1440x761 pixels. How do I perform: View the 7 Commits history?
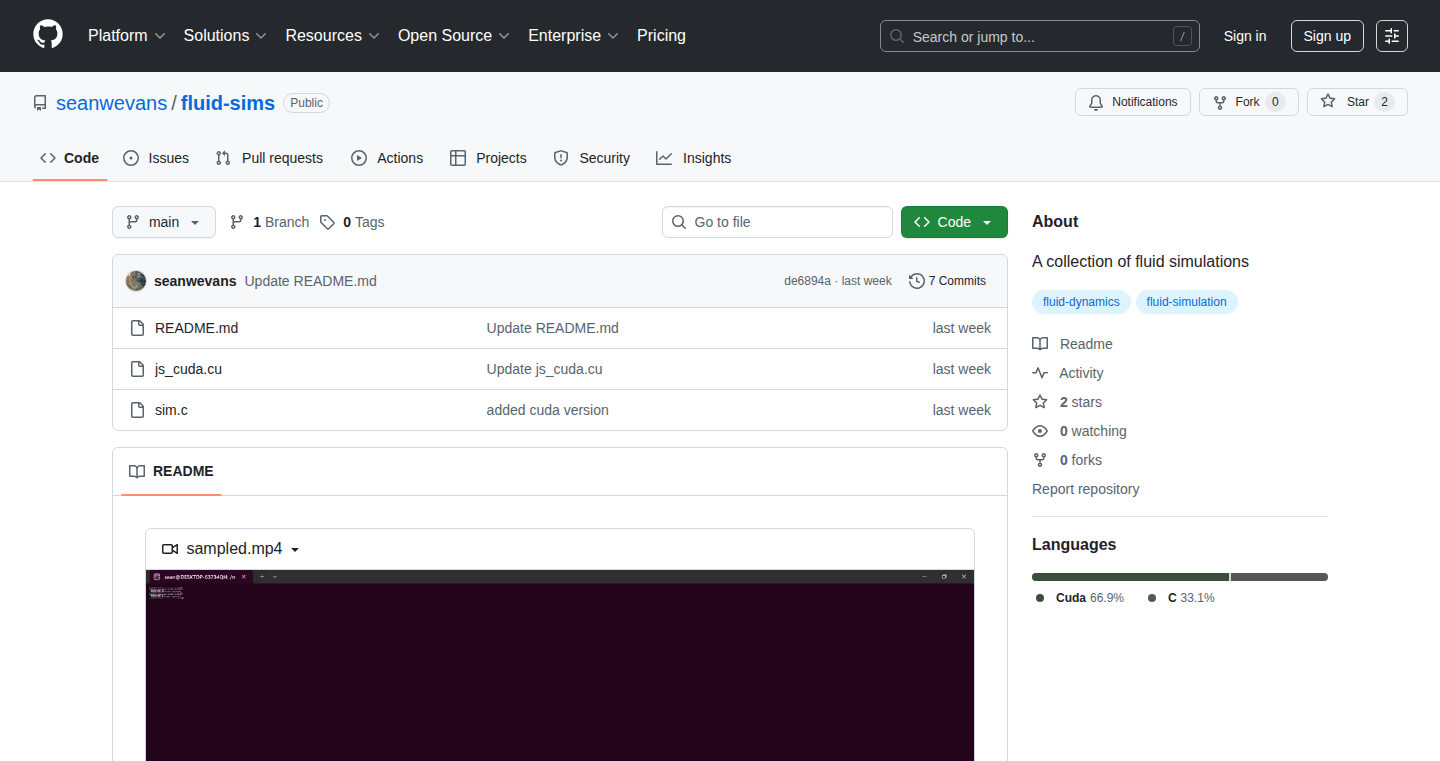[x=947, y=281]
